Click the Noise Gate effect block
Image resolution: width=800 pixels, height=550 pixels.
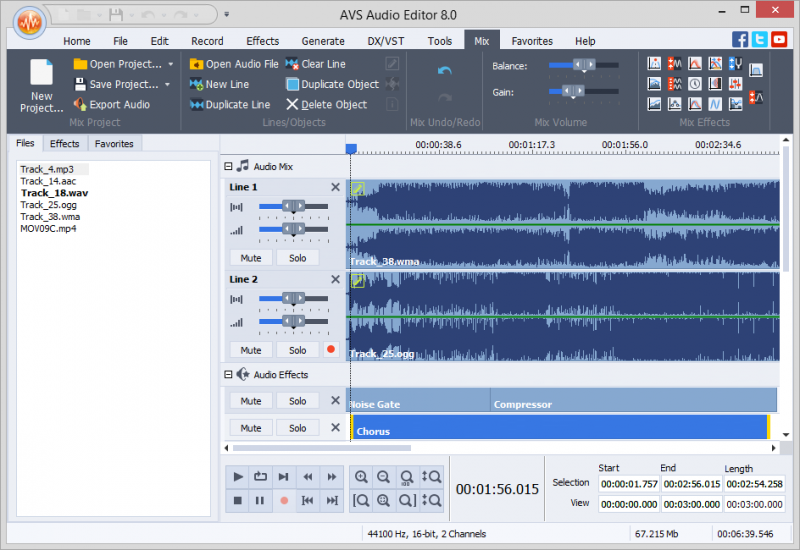(x=418, y=400)
